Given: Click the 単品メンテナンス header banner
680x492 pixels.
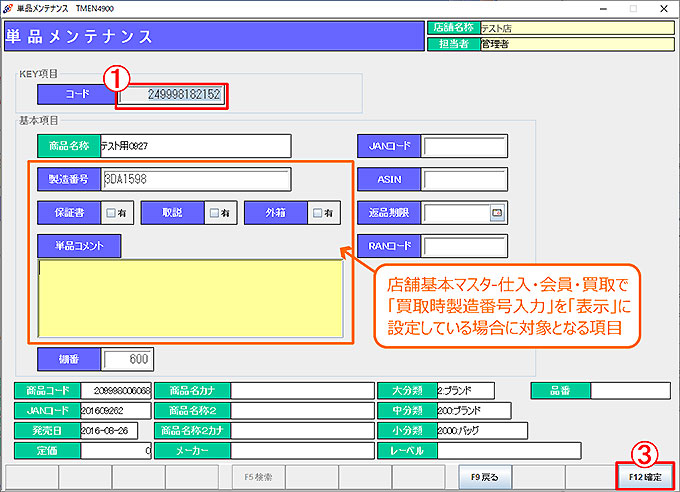Looking at the screenshot, I should 214,36.
